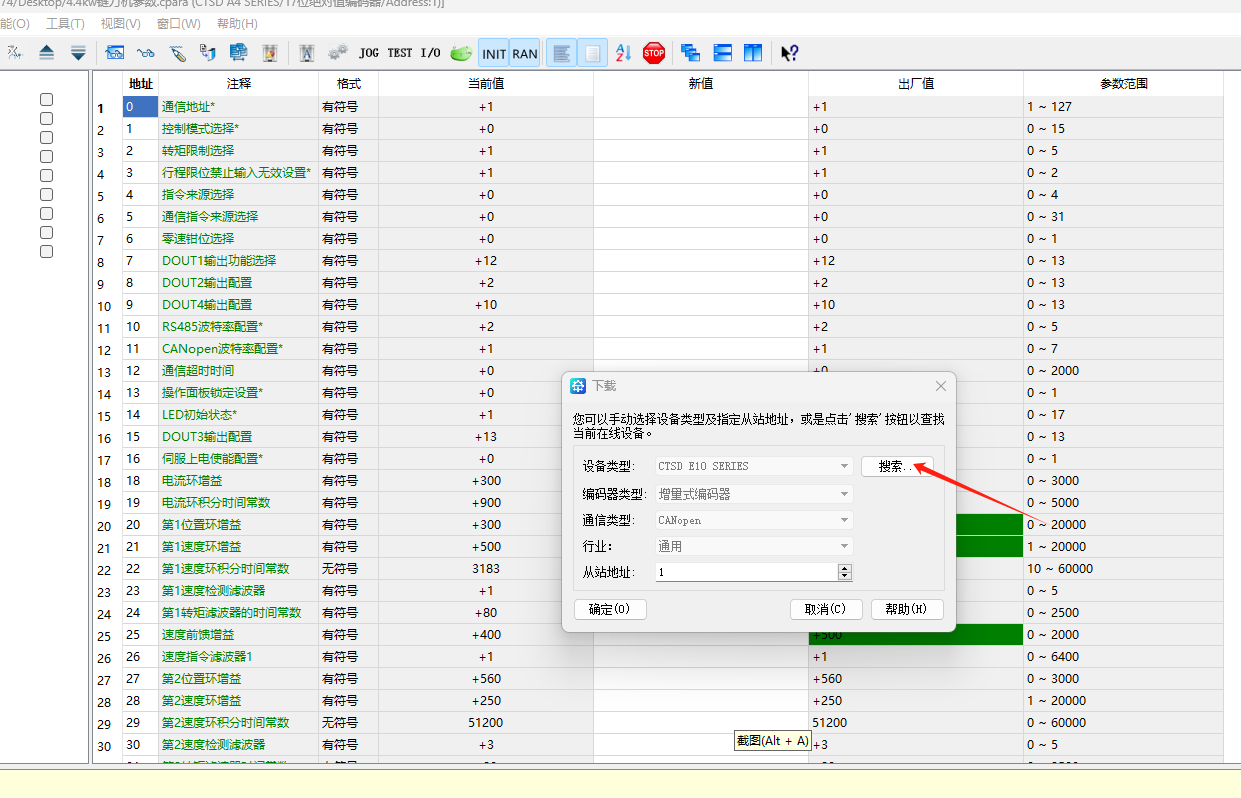Viewport: 1241px width, 798px height.
Task: Click the 取消(C) button
Action: pos(825,609)
